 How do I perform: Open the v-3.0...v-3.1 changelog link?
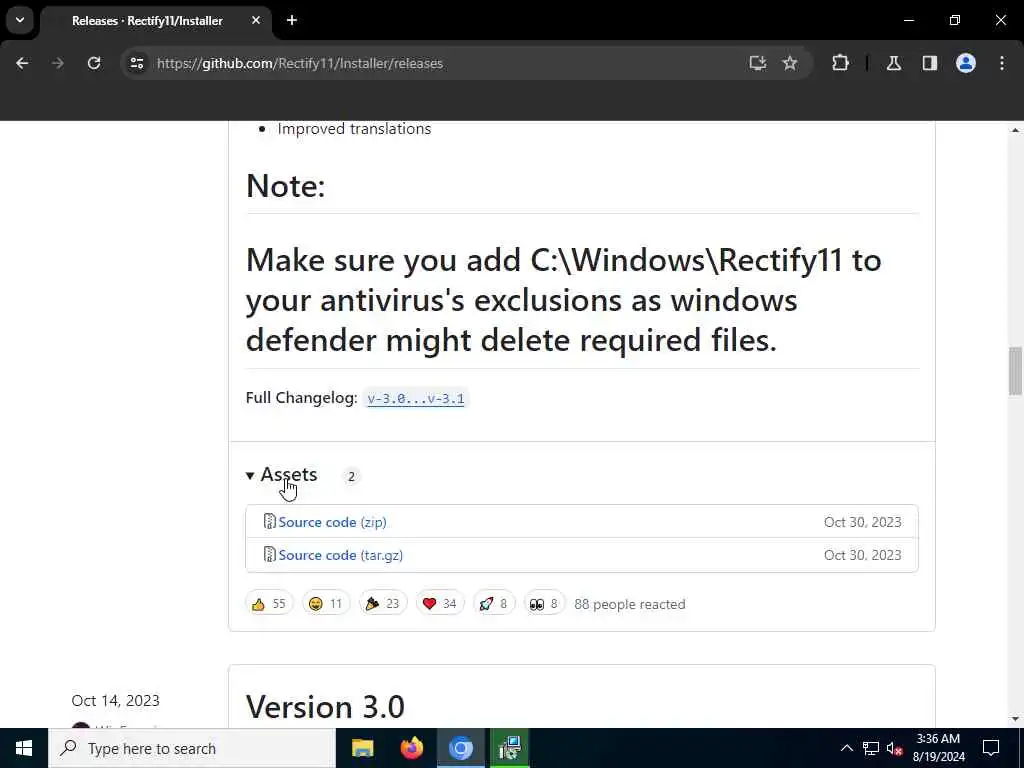[x=415, y=398]
